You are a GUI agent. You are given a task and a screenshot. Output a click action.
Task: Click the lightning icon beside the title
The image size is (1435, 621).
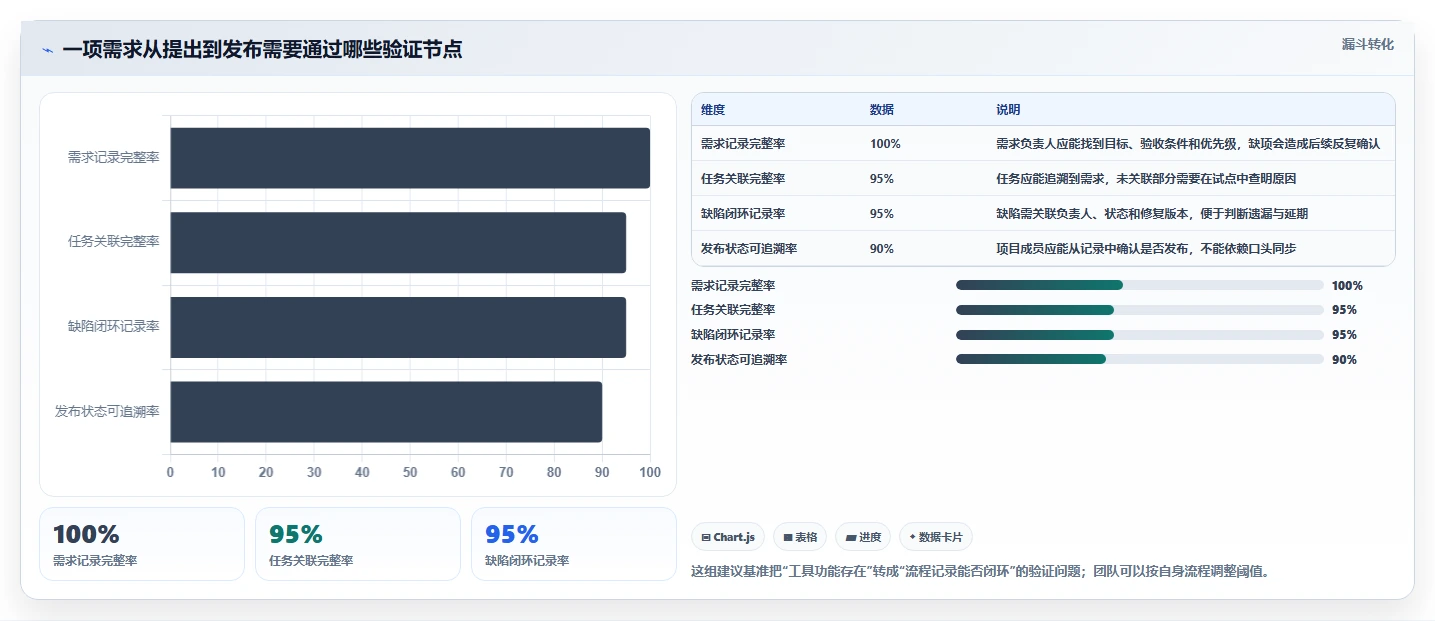point(47,50)
